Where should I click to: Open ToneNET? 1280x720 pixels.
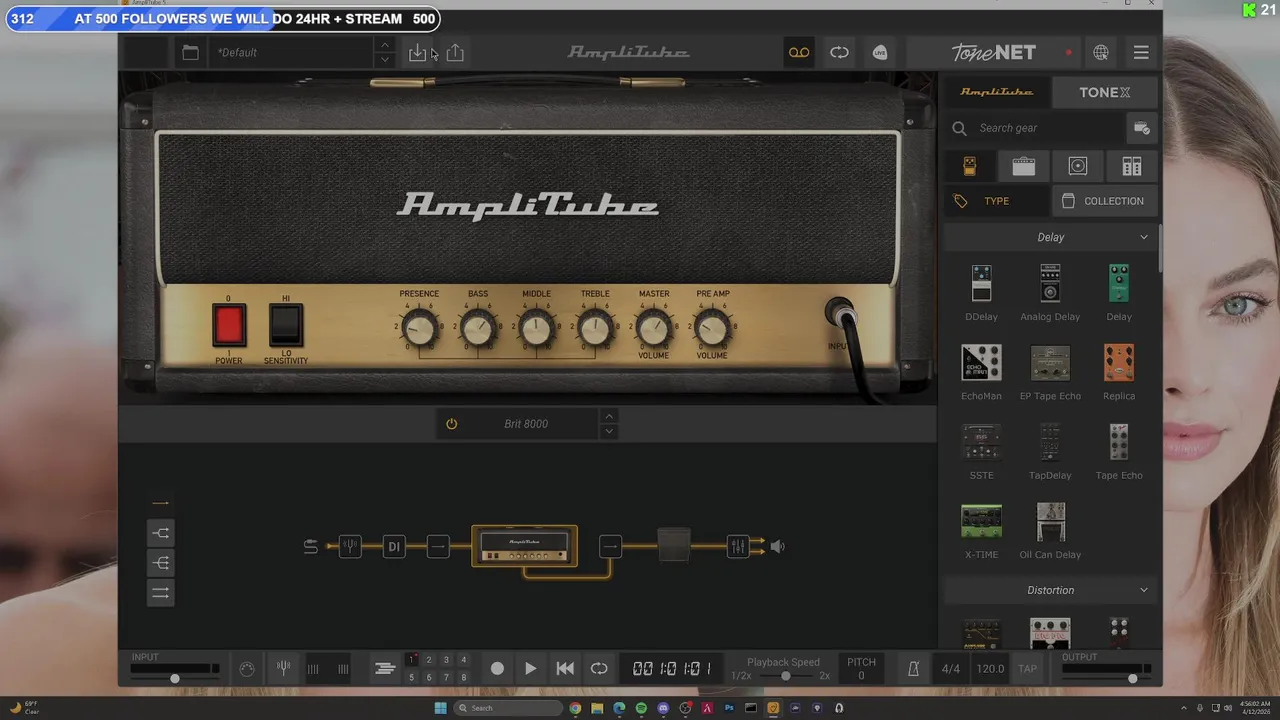point(994,53)
